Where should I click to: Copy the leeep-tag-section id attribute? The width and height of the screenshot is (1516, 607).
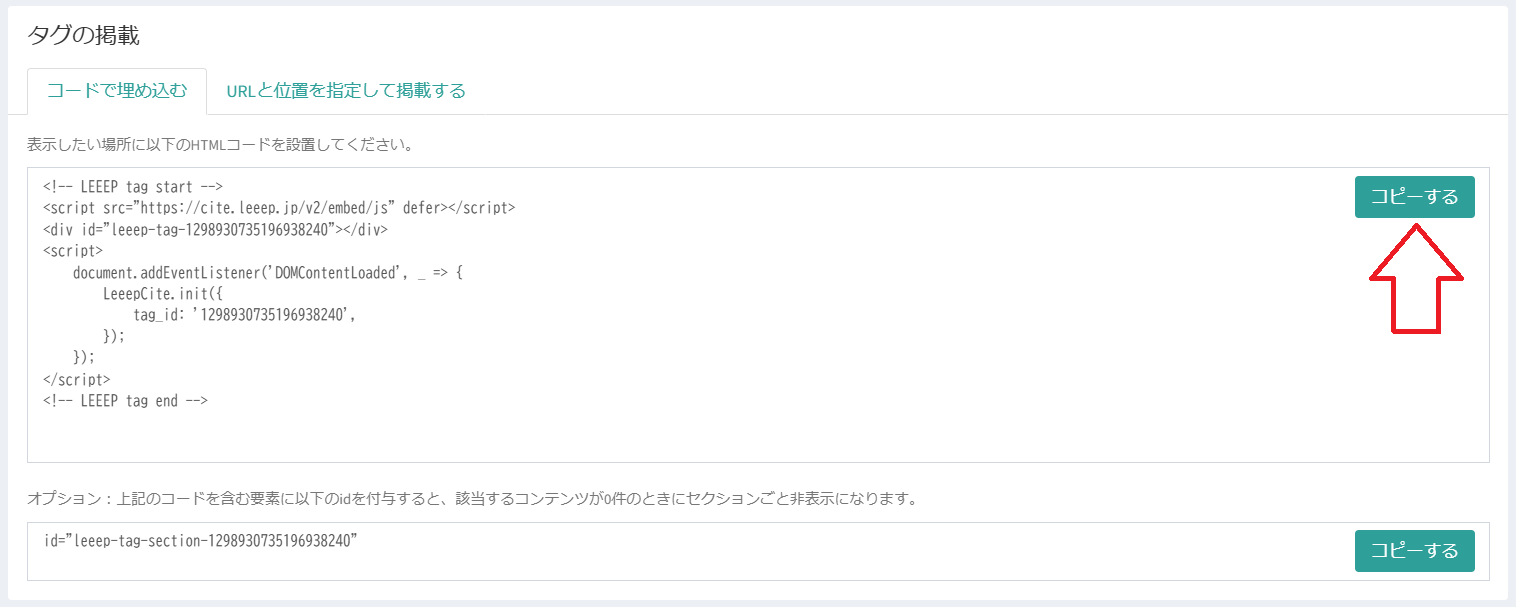1414,550
